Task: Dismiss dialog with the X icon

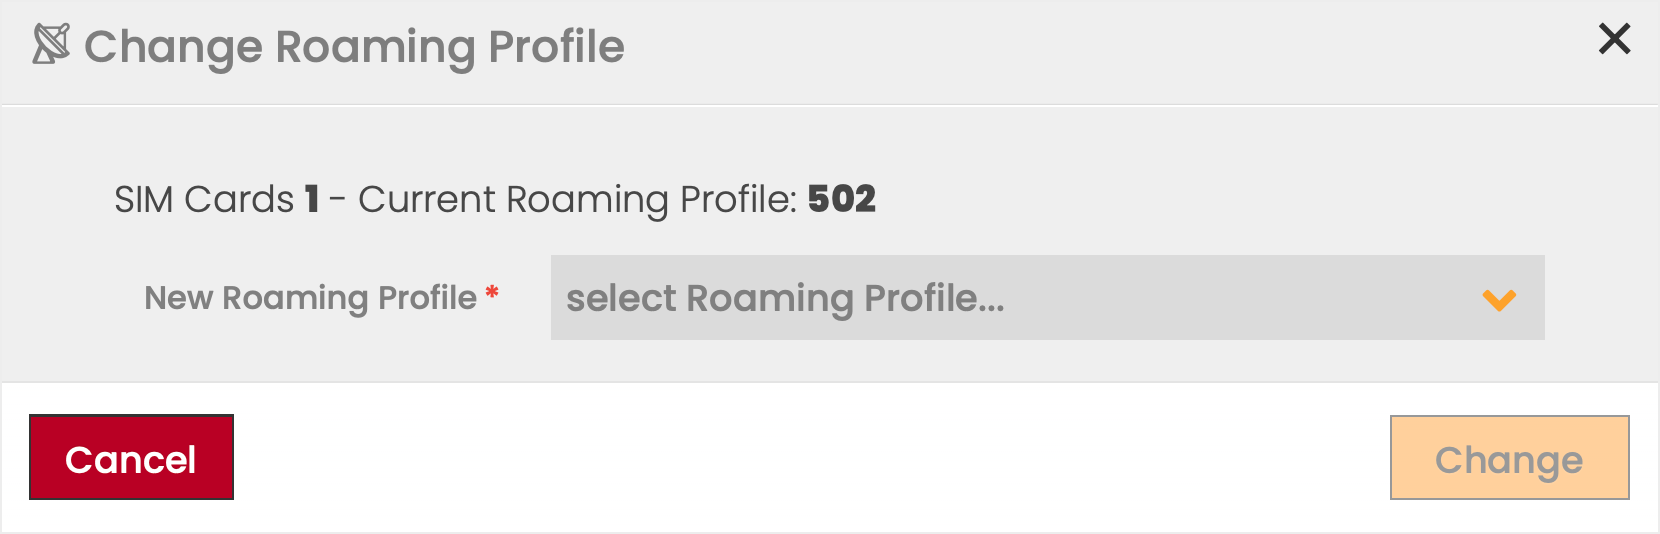Action: coord(1614,39)
